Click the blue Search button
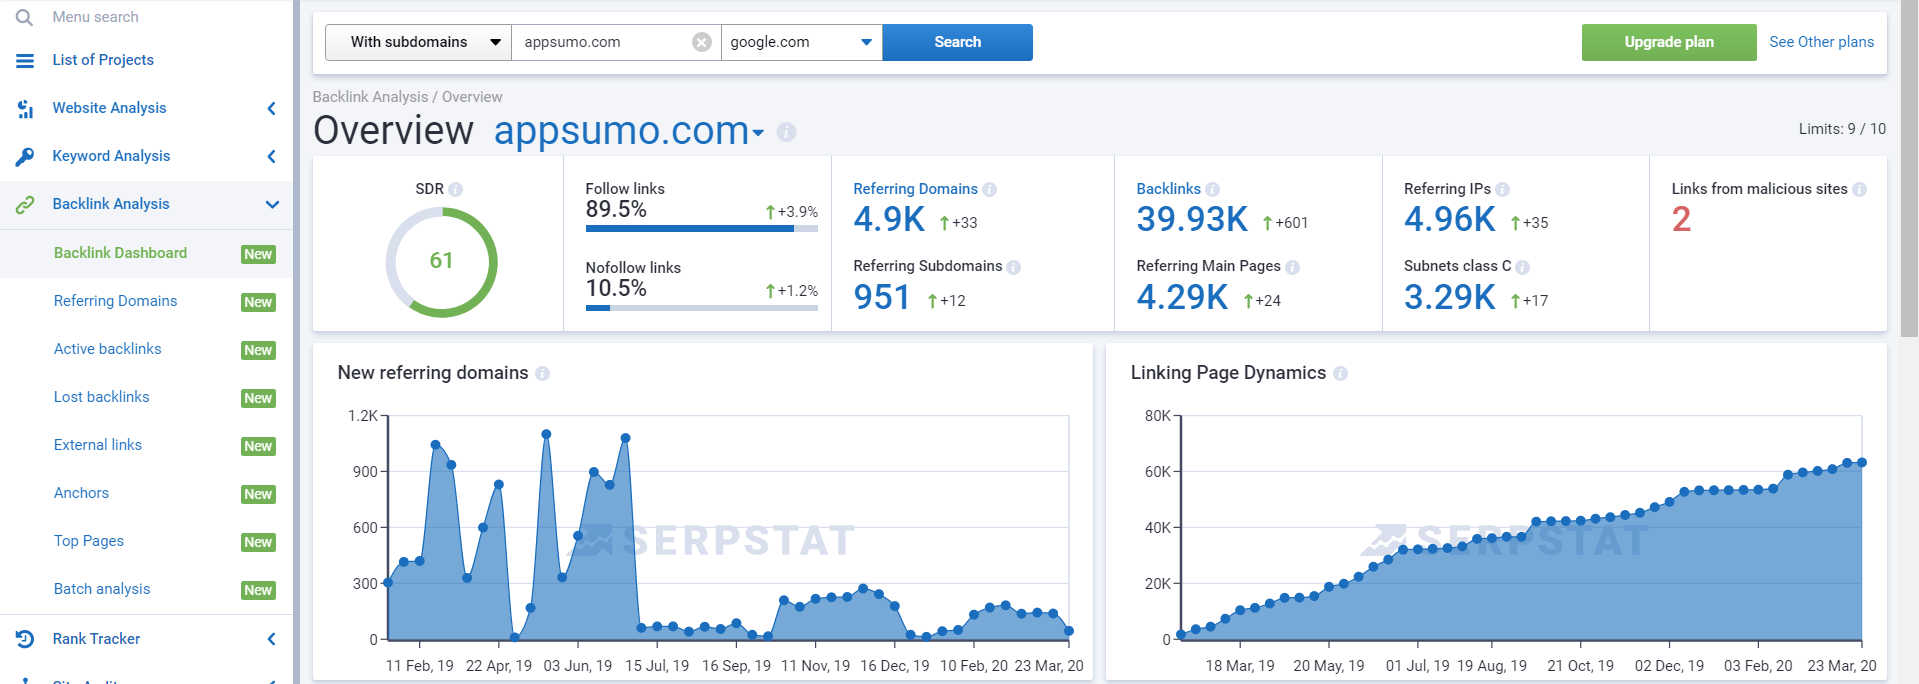Screen dimensions: 1919x684 pyautogui.click(x=958, y=42)
